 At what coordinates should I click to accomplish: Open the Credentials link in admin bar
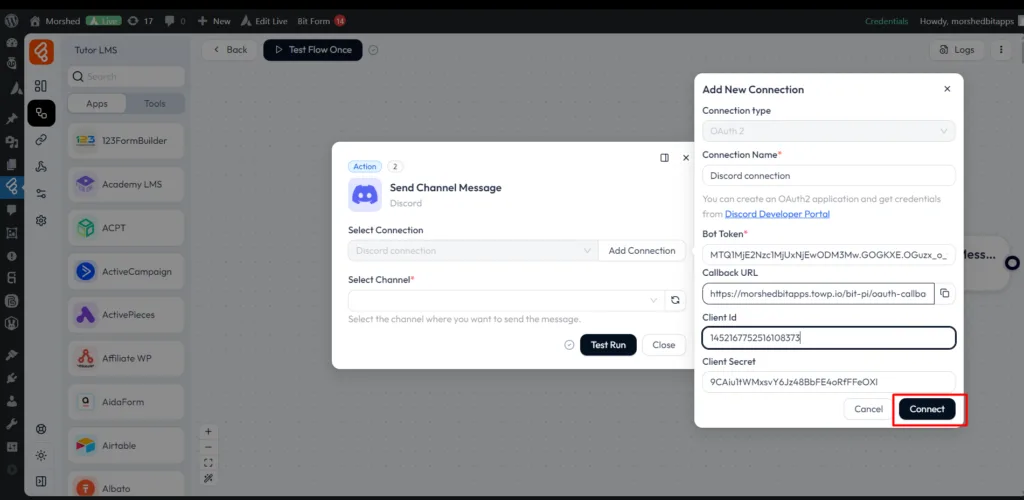pyautogui.click(x=886, y=21)
